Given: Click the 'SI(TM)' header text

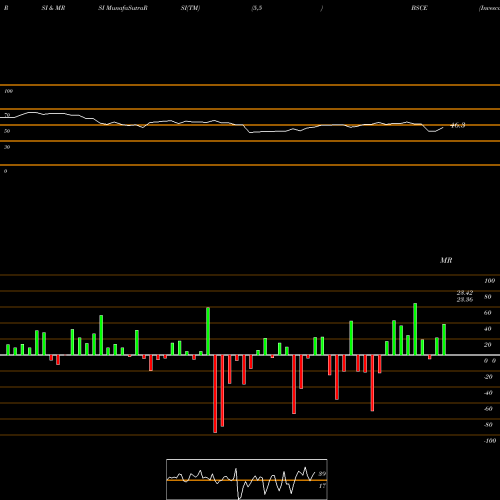Looking at the screenshot, I should (190, 8).
